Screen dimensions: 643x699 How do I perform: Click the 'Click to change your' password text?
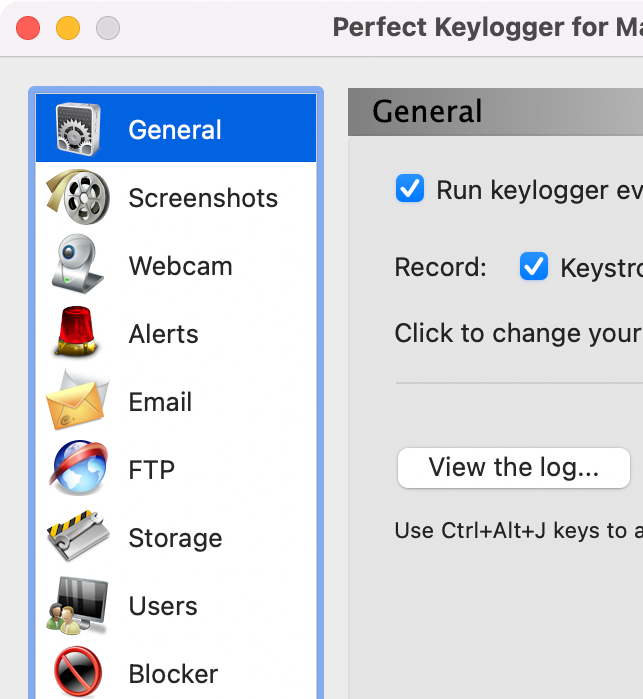coord(519,333)
